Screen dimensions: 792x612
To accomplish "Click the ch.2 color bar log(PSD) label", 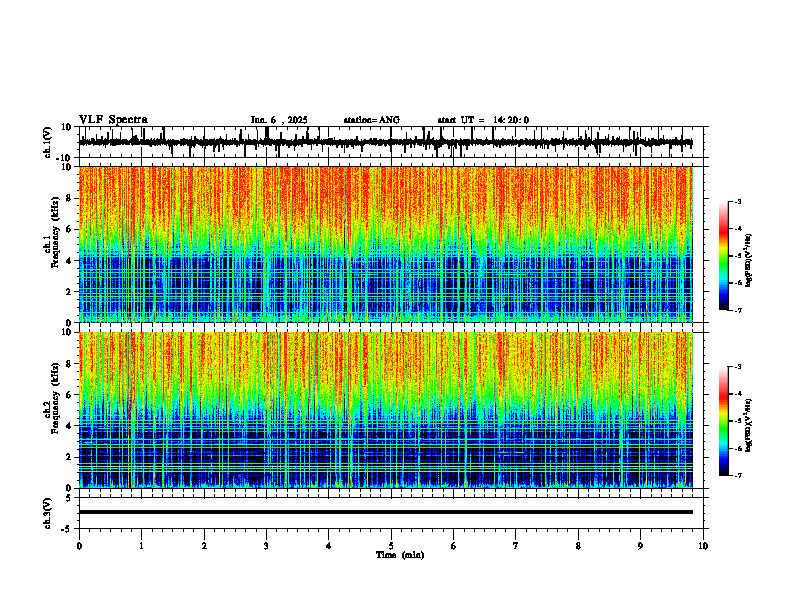I will [748, 425].
